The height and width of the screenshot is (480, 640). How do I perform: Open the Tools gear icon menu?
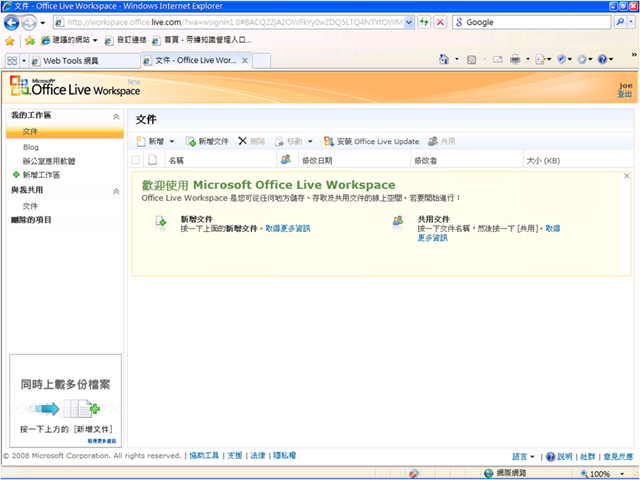coord(582,60)
